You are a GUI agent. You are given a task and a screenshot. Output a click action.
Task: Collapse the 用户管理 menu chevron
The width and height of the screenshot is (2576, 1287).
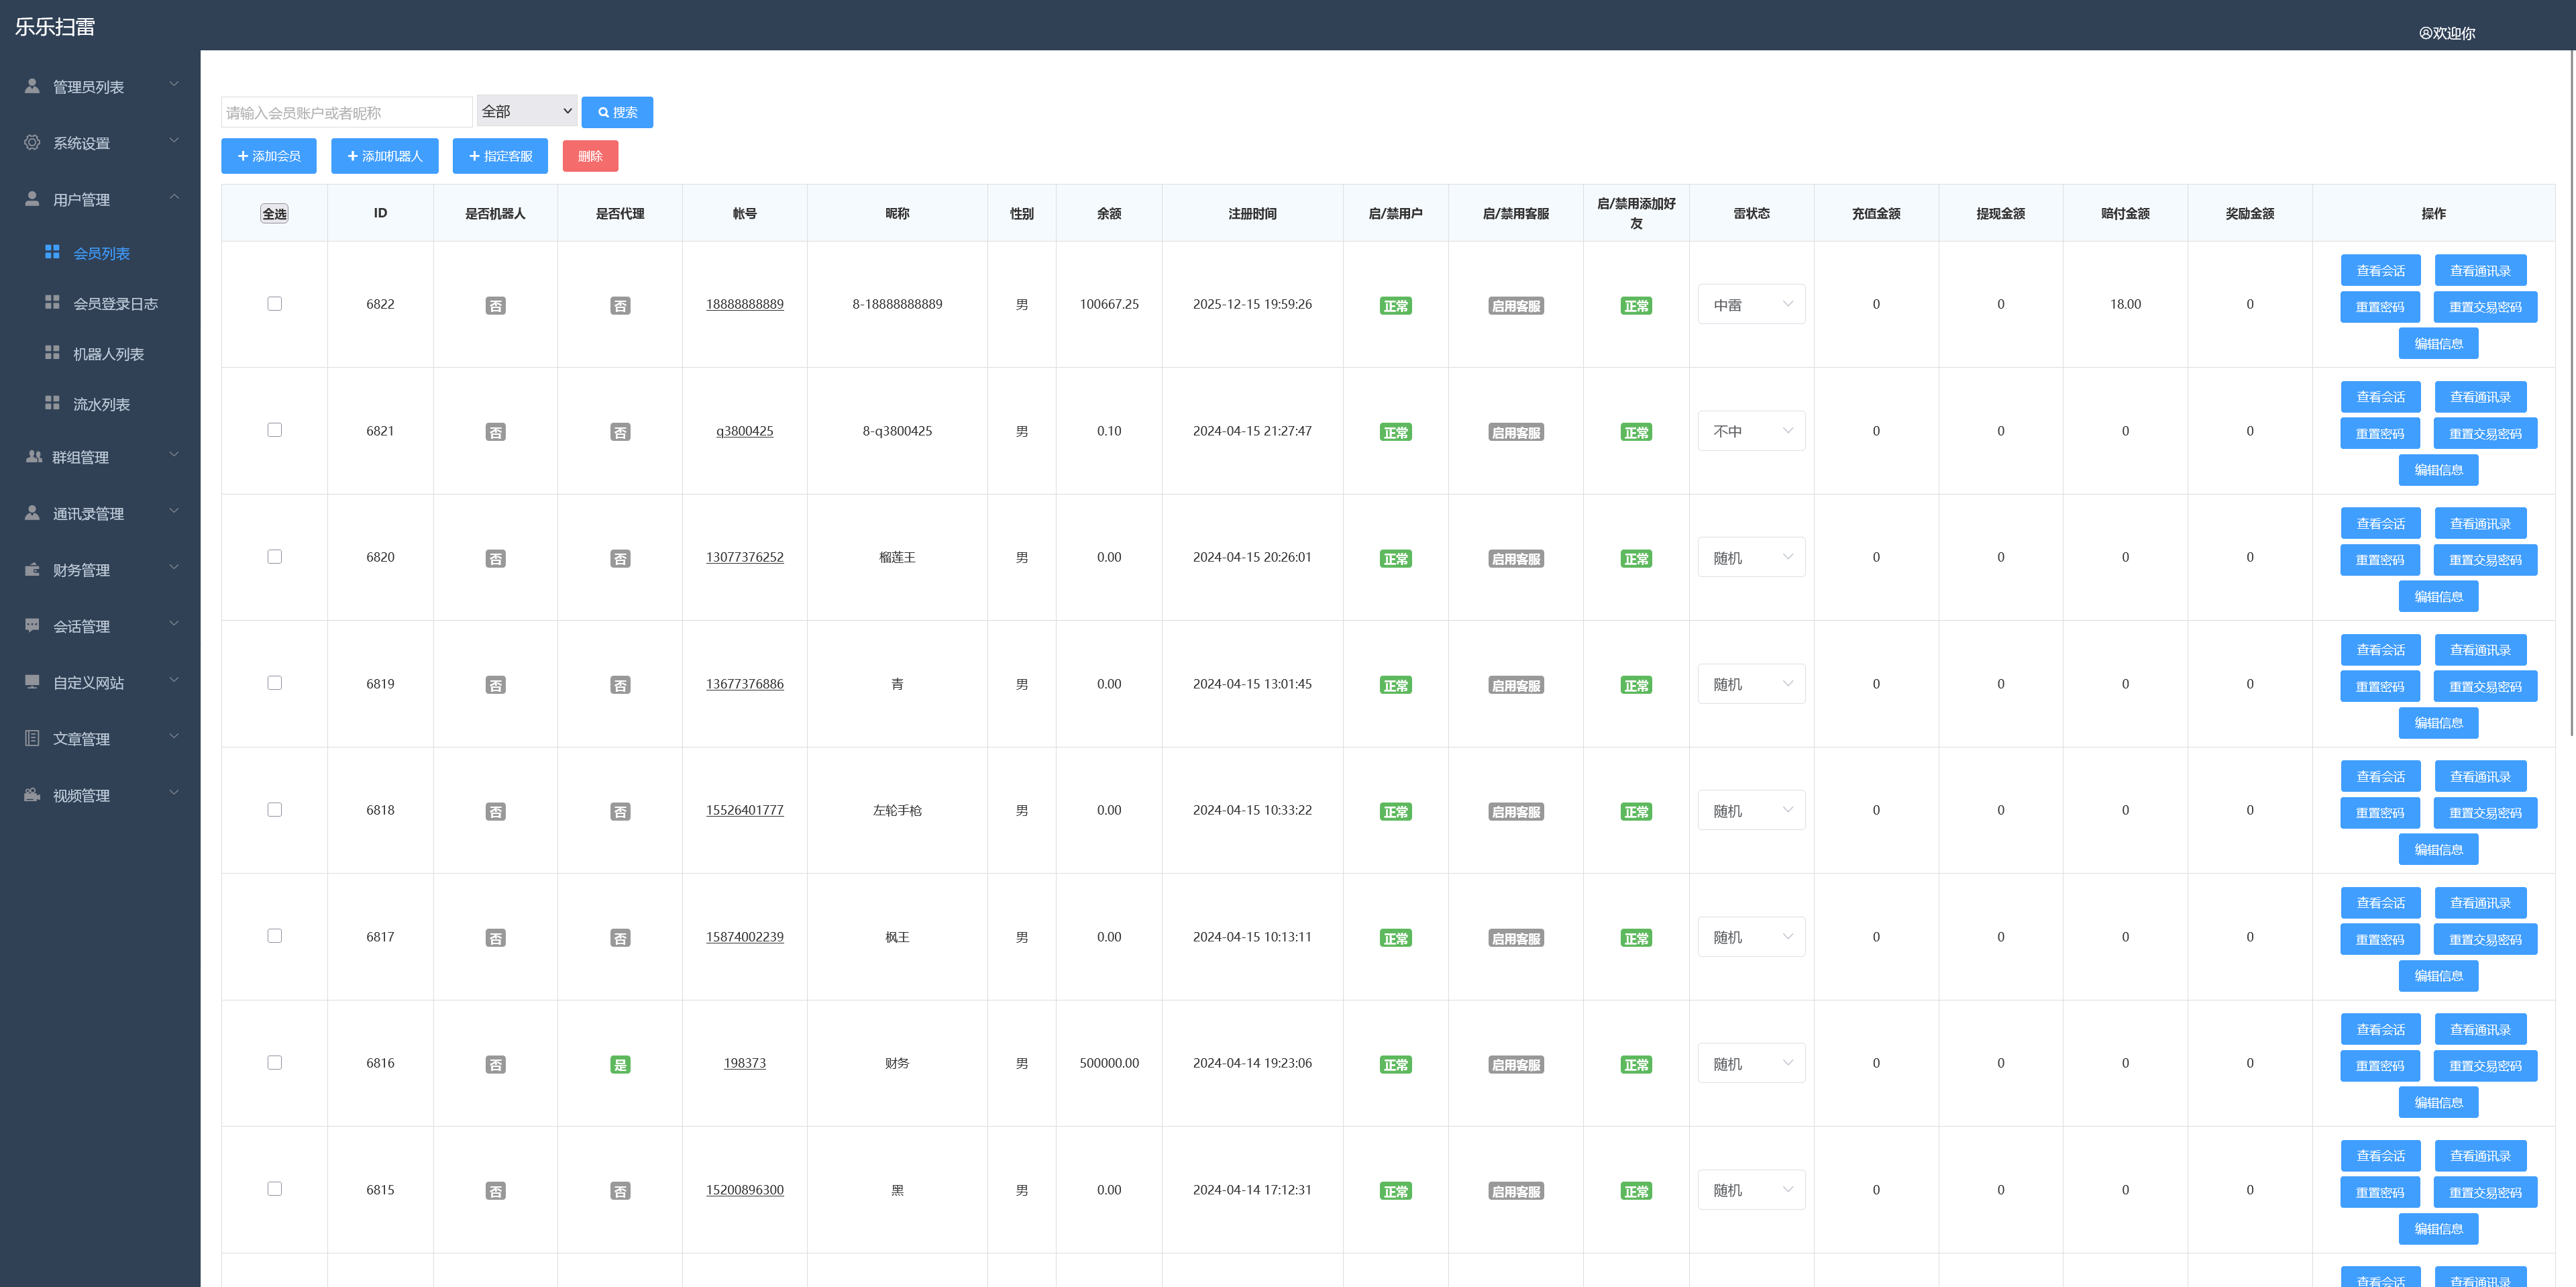click(x=174, y=197)
